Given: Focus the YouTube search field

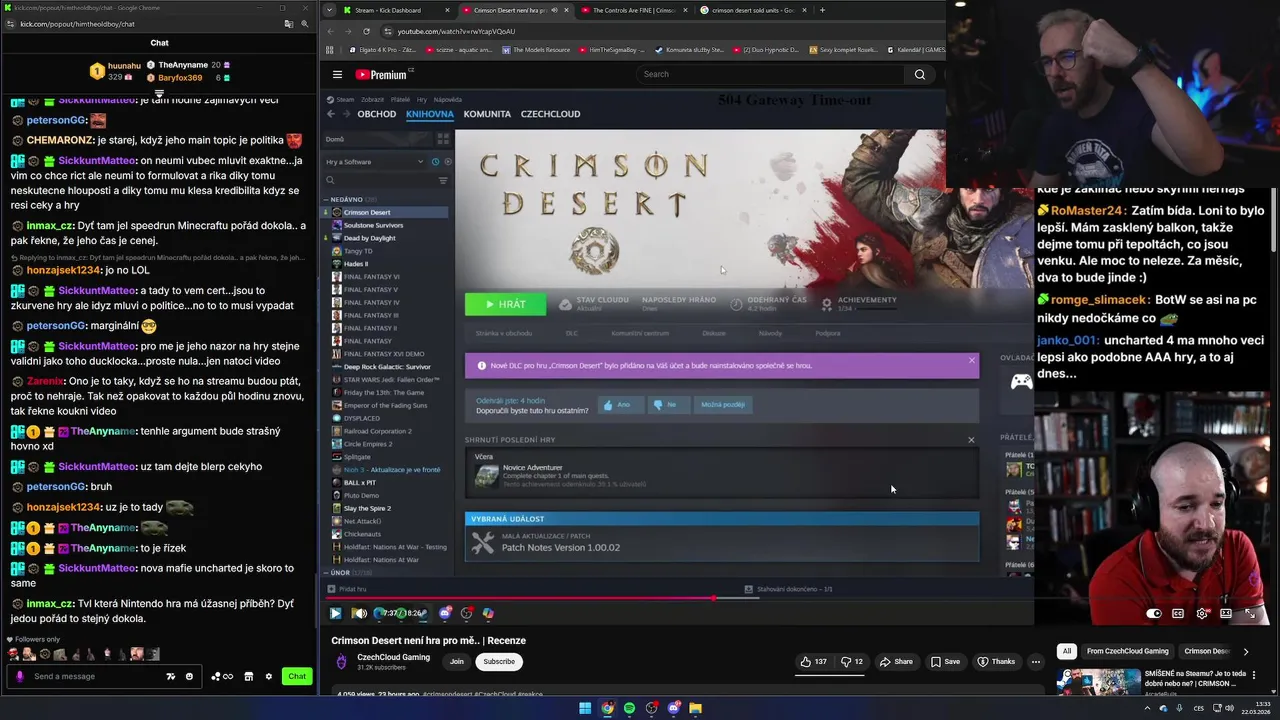Looking at the screenshot, I should click(x=770, y=74).
